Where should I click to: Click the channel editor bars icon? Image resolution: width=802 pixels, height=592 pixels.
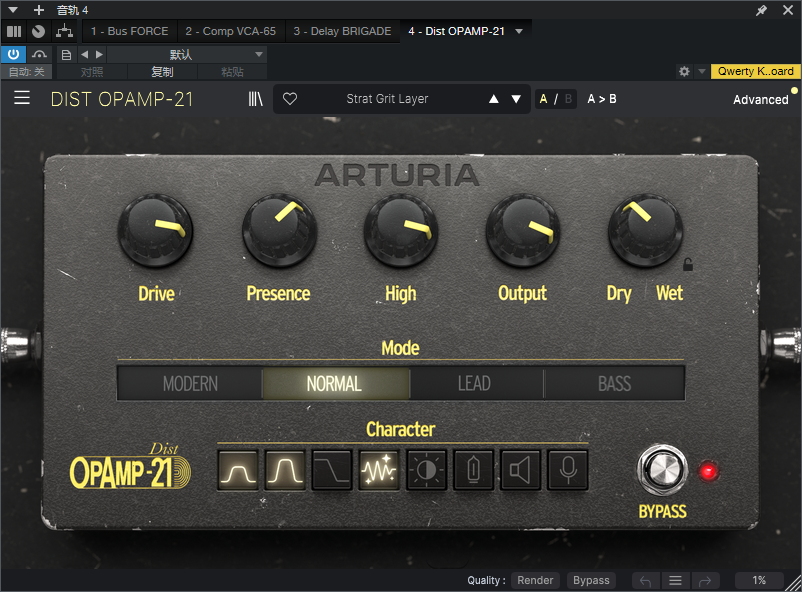pyautogui.click(x=14, y=31)
